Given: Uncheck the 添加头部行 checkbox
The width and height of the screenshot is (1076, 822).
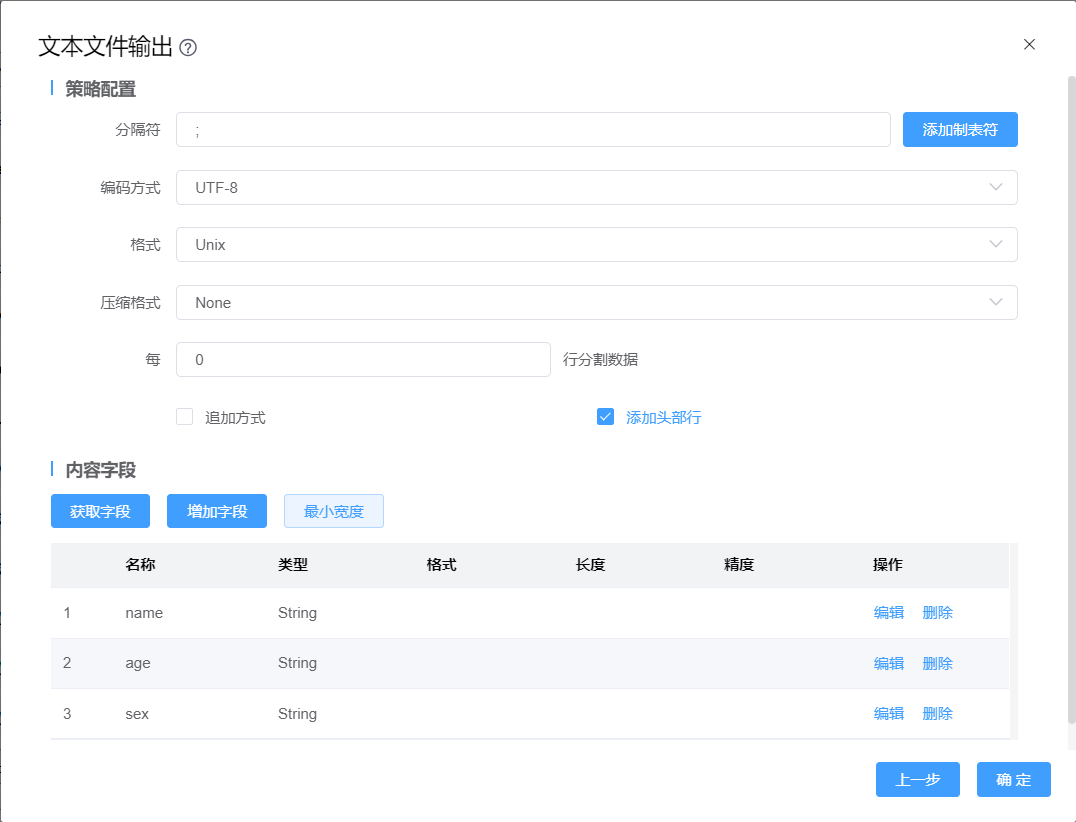Looking at the screenshot, I should [x=605, y=417].
